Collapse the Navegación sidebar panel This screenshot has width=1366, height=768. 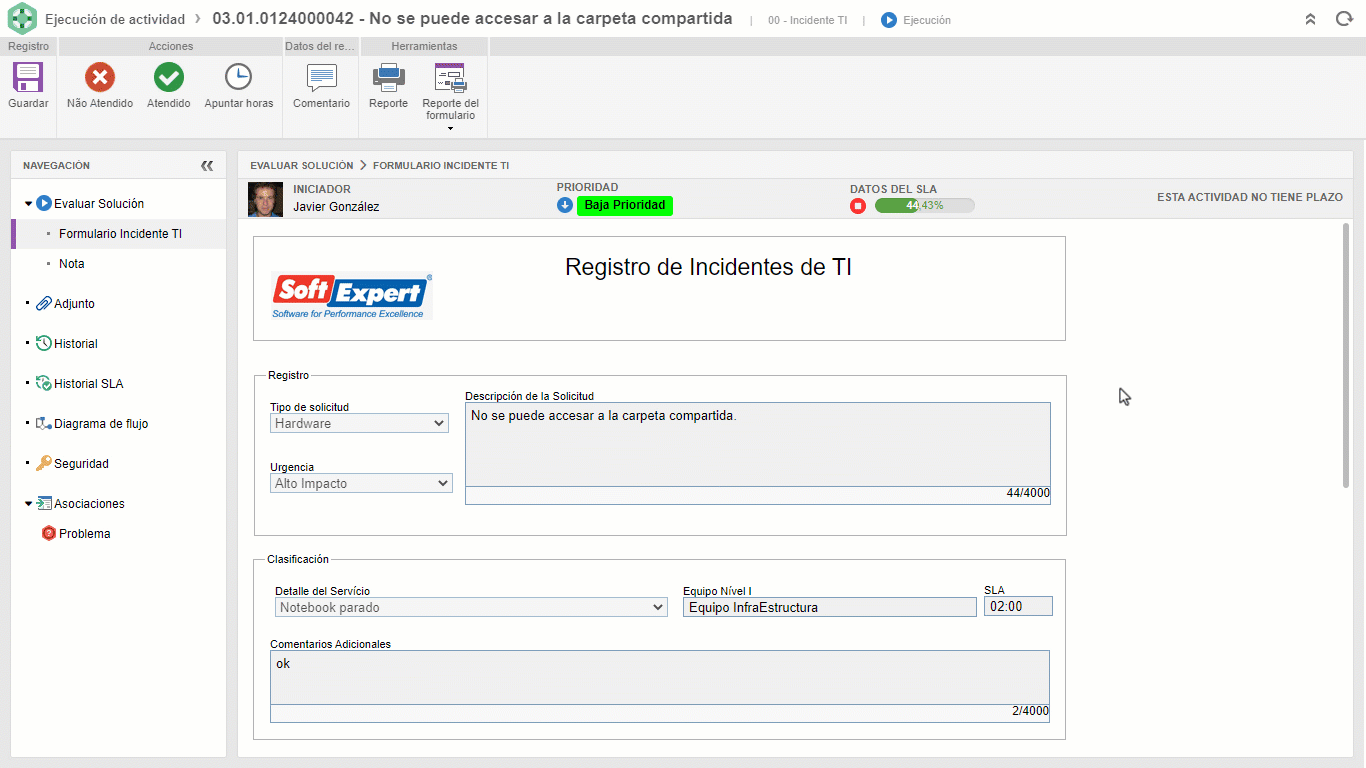pos(207,166)
